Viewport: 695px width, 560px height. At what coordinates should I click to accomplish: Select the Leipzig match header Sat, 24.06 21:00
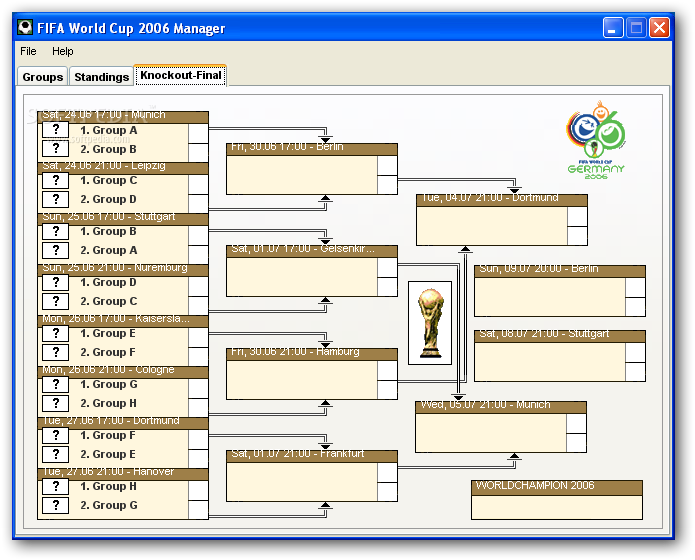click(x=123, y=168)
